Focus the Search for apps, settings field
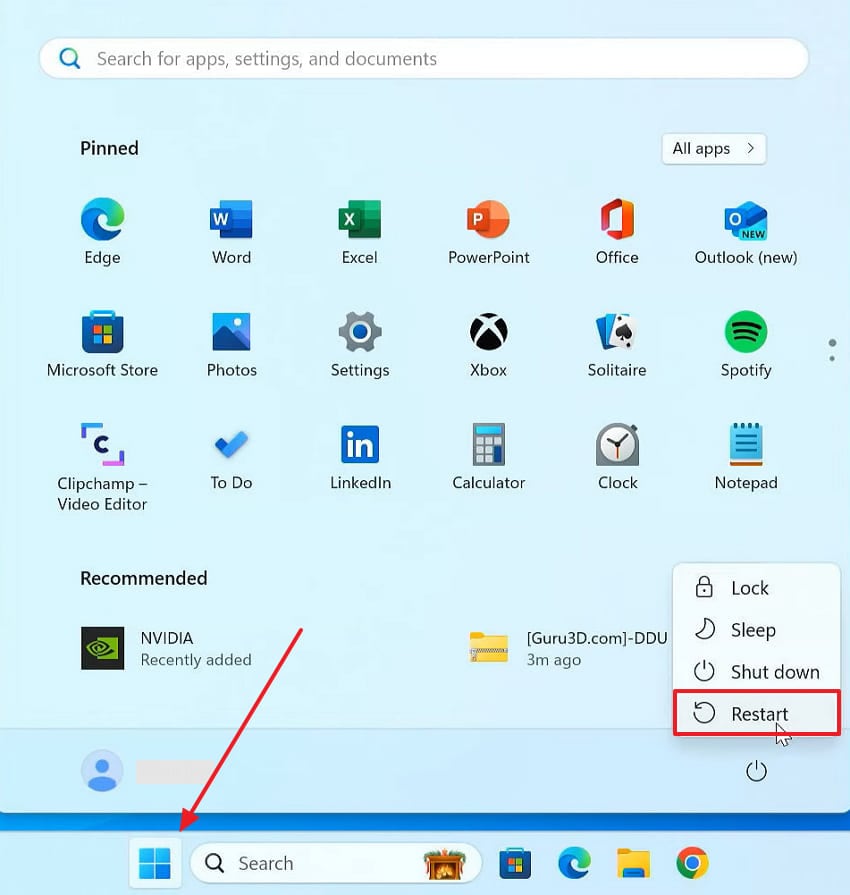Viewport: 850px width, 895px height. pyautogui.click(x=424, y=58)
